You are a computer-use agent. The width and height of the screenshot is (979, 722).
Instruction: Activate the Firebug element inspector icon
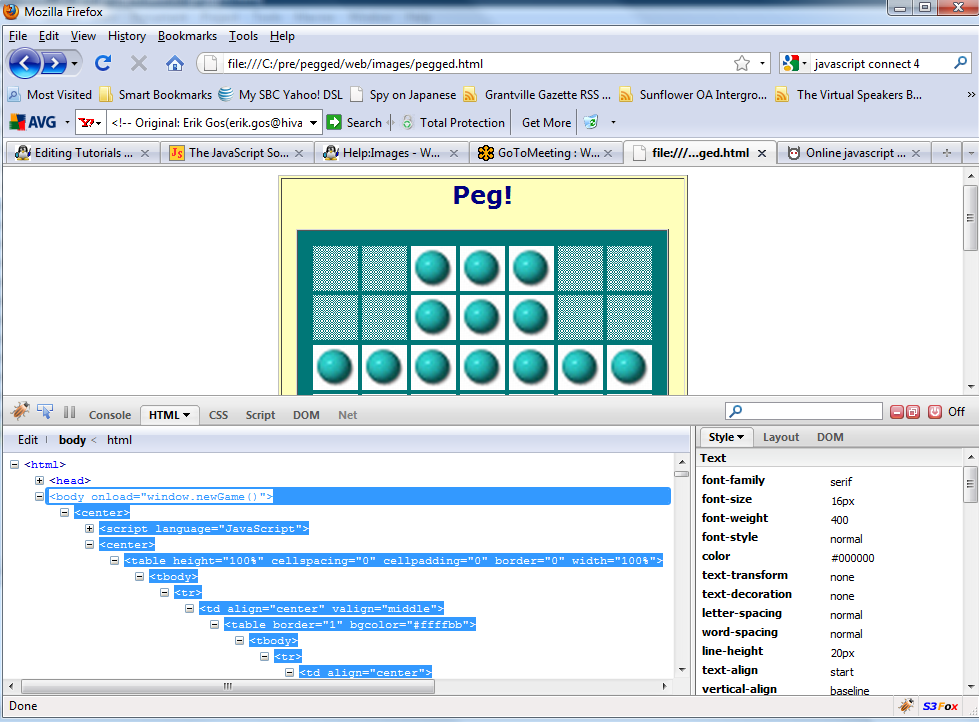click(x=45, y=411)
